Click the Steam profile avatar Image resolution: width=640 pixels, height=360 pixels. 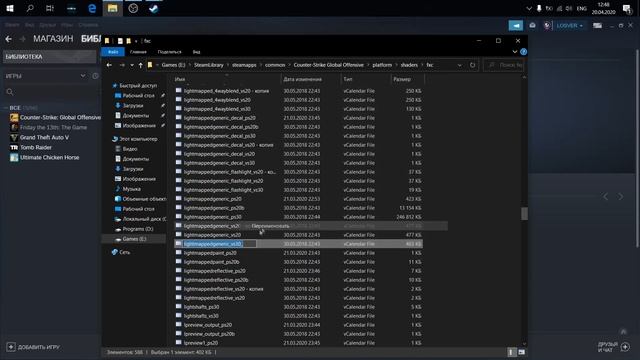pyautogui.click(x=547, y=25)
